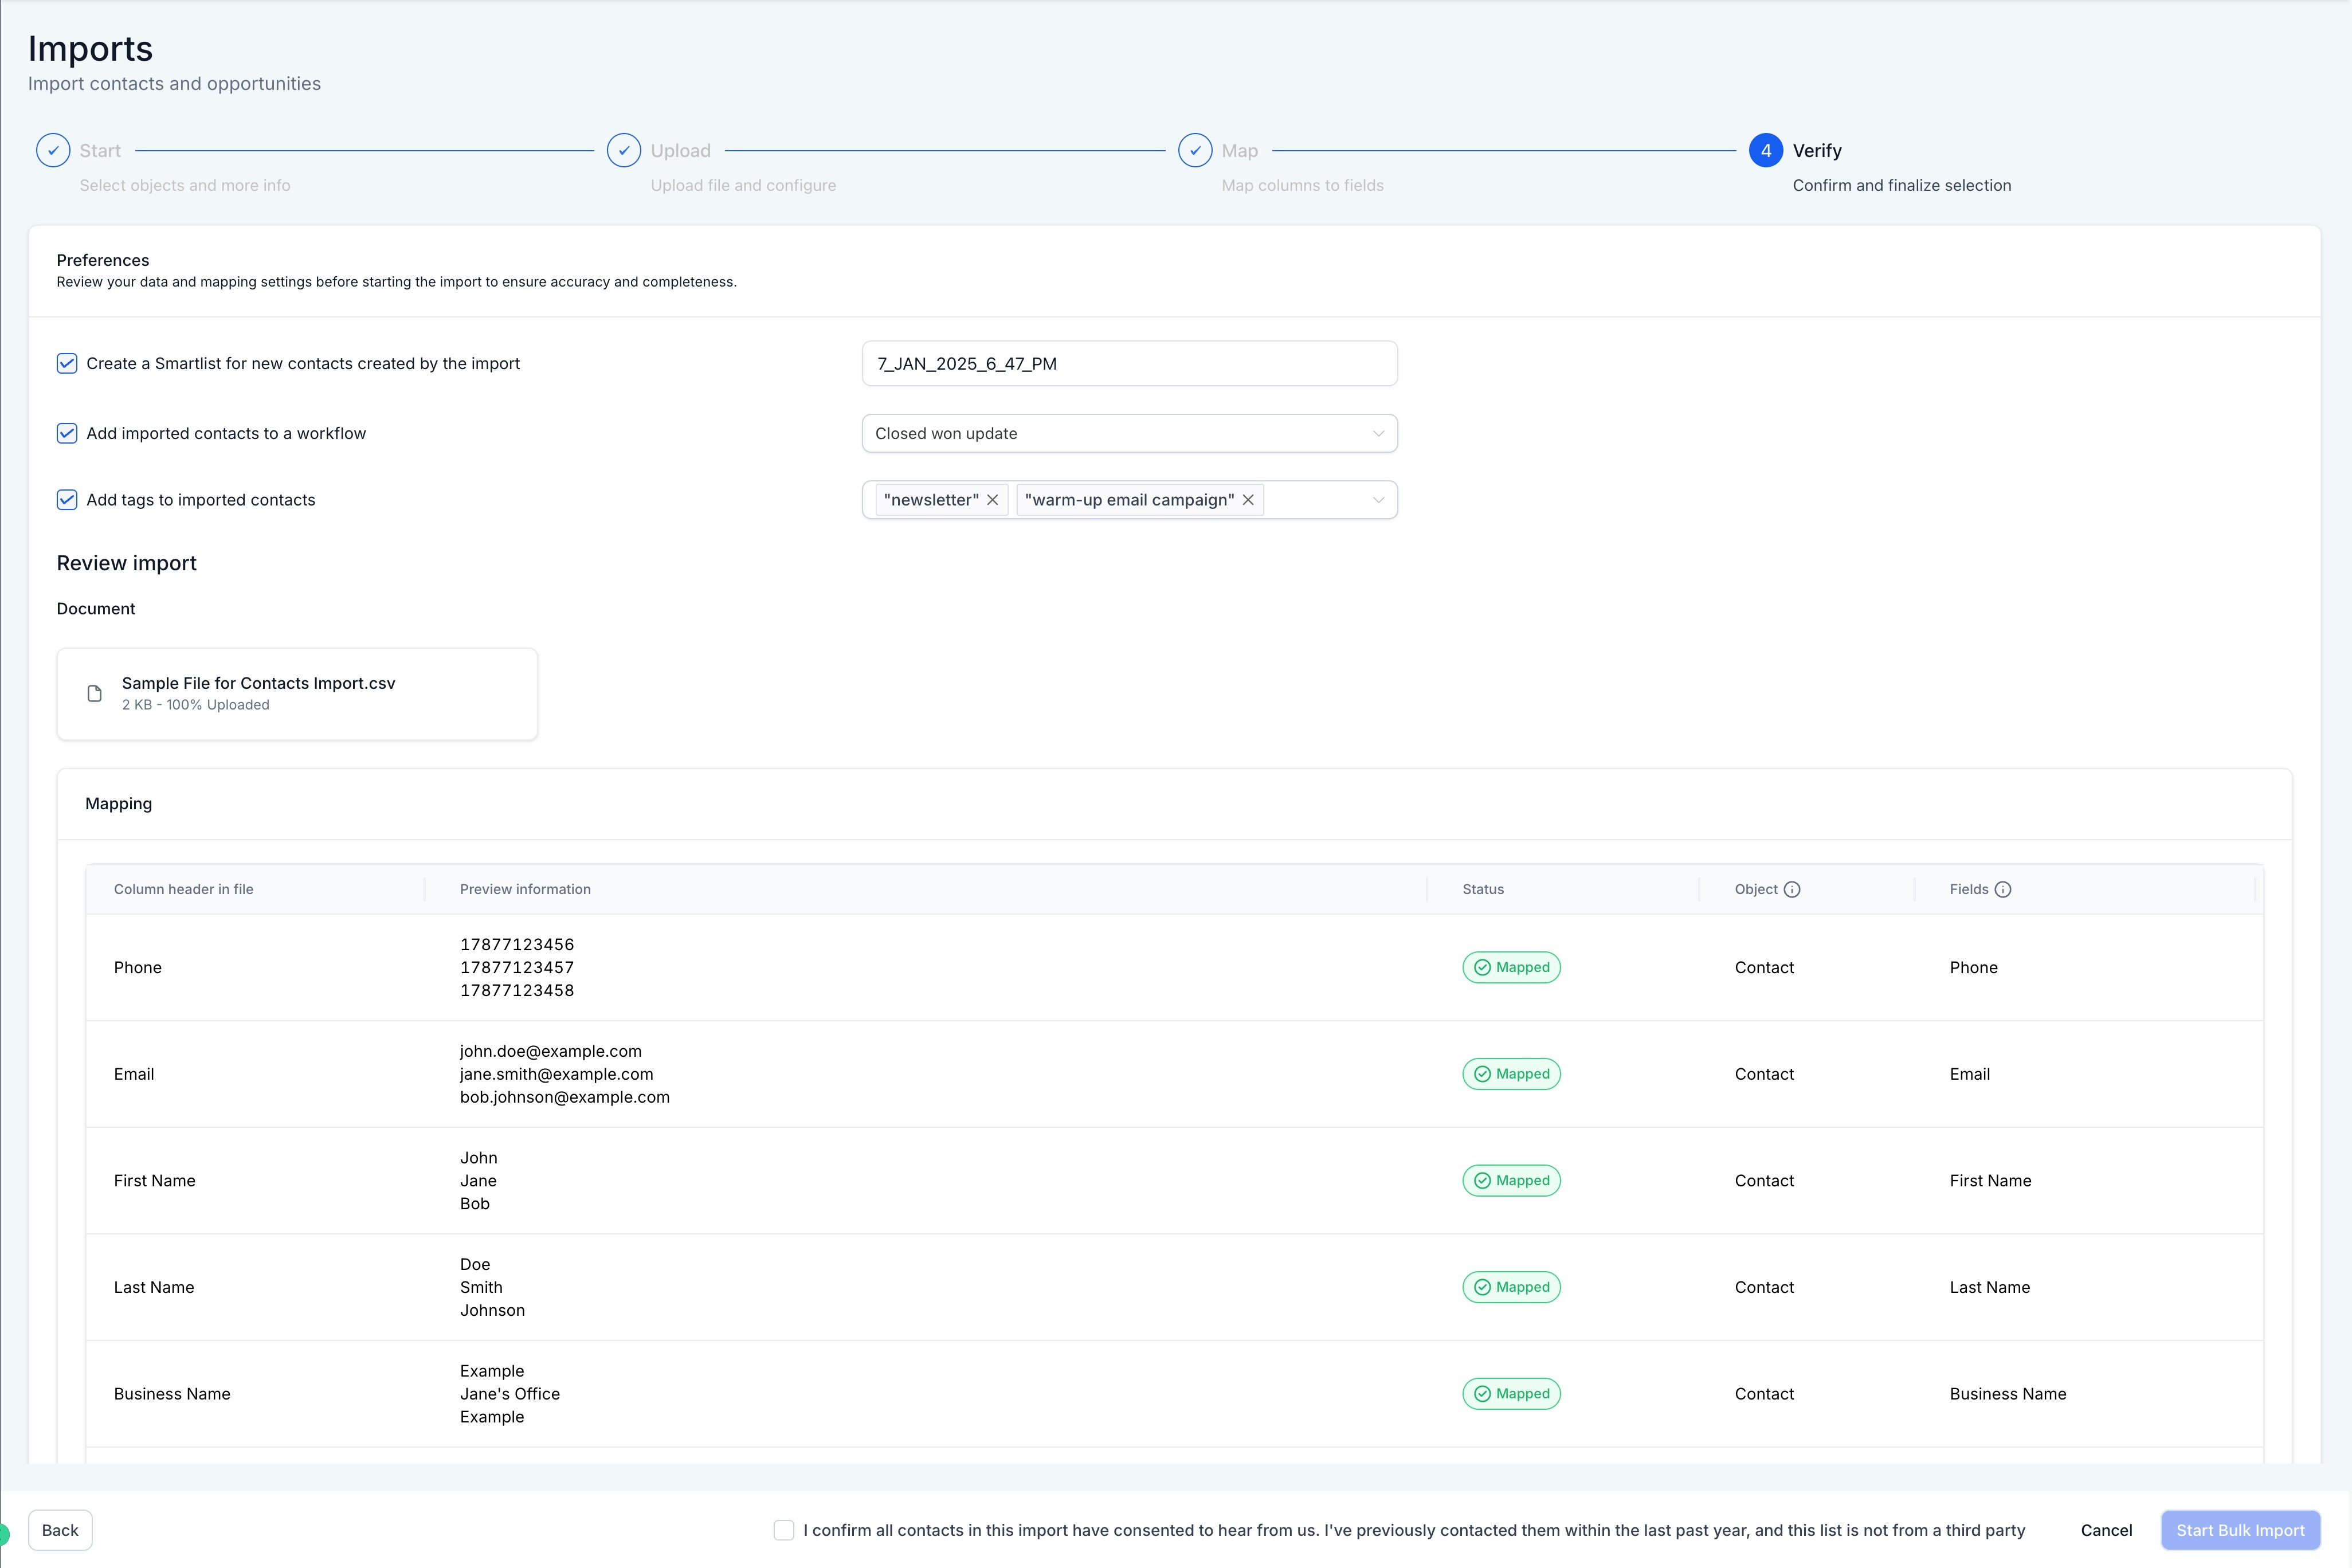
Task: Click Cancel to abort the import
Action: [2106, 1530]
